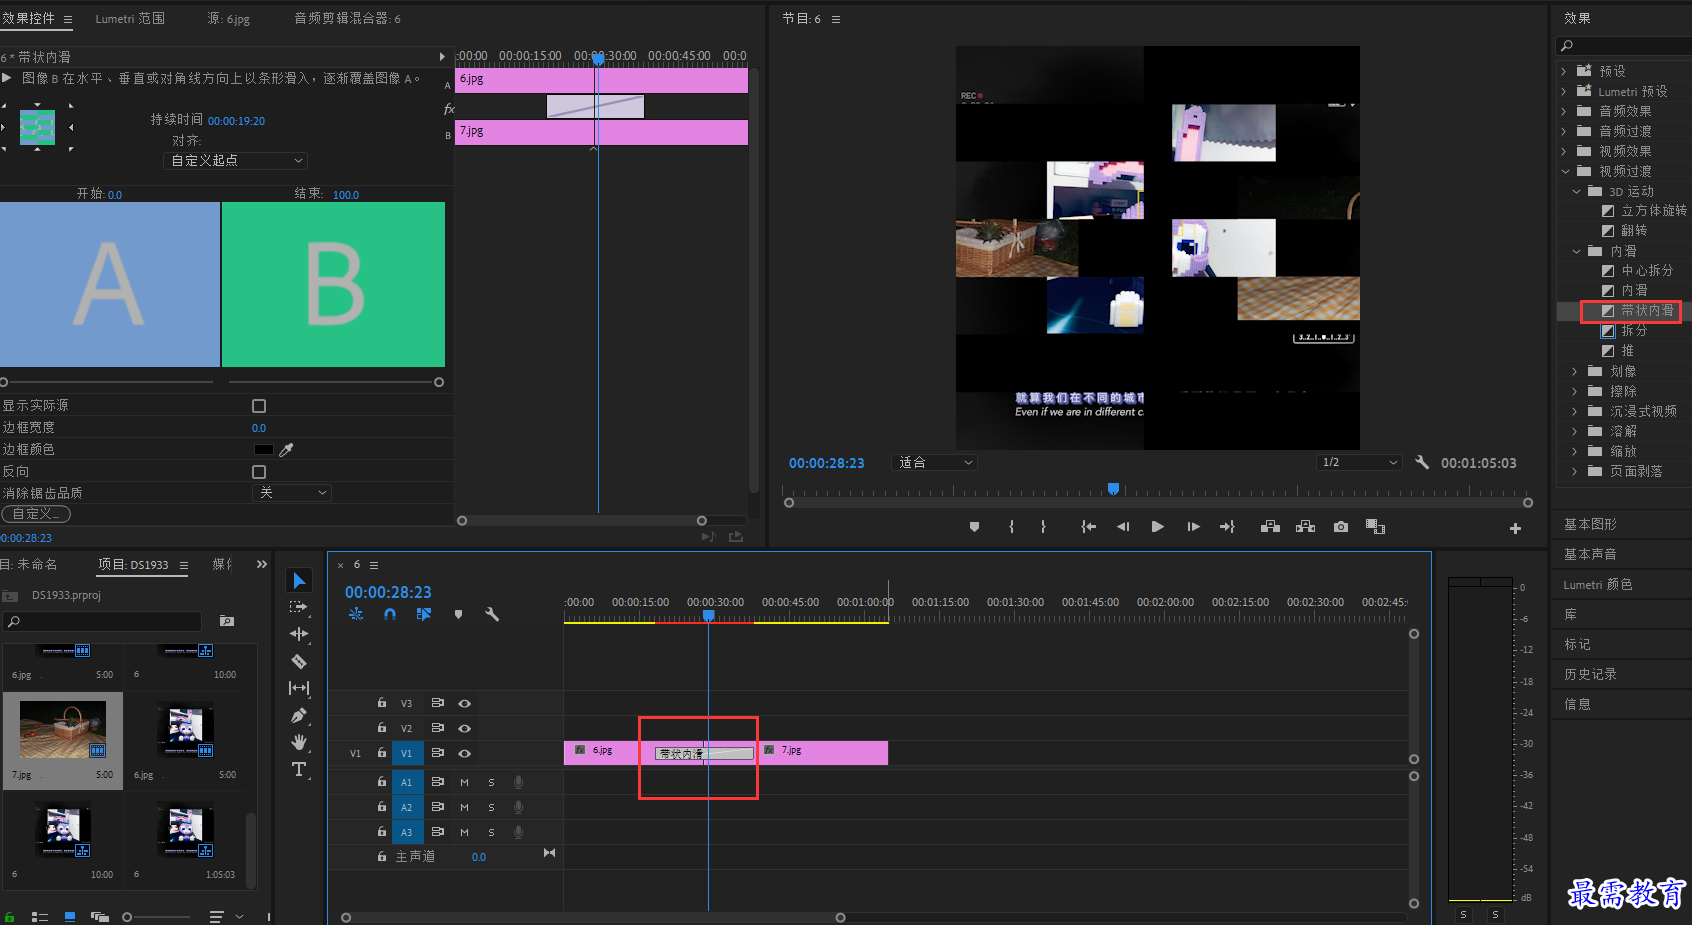Go to In point in program monitor

[1088, 527]
